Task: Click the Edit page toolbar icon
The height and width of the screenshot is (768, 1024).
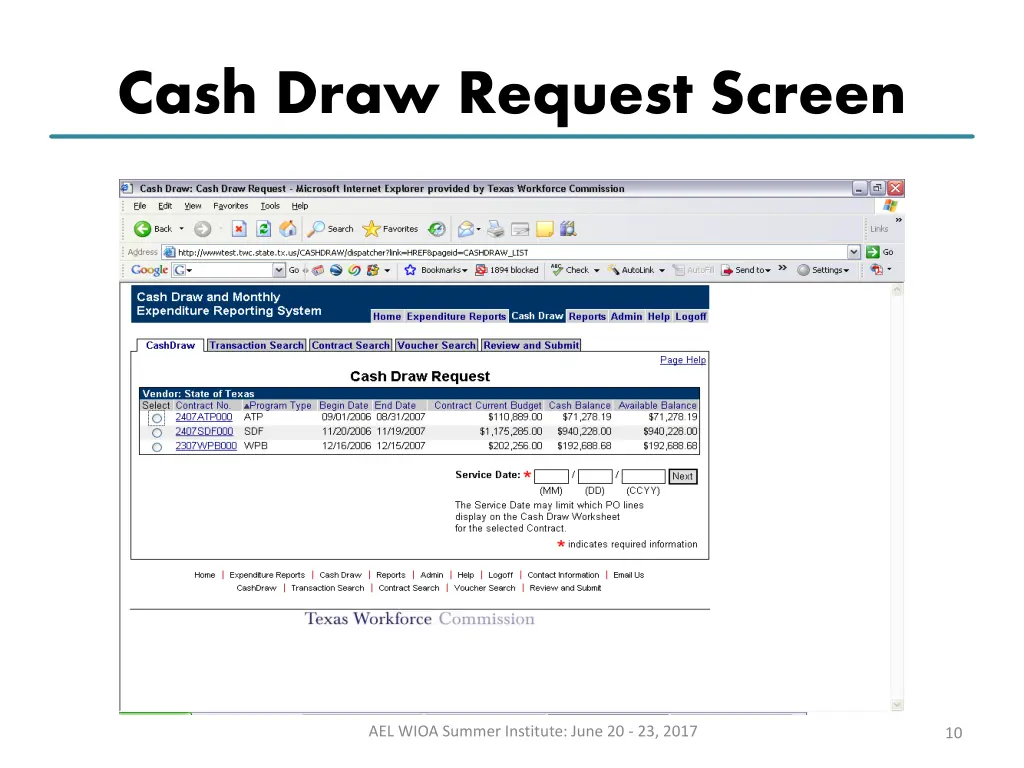Action: 520,229
